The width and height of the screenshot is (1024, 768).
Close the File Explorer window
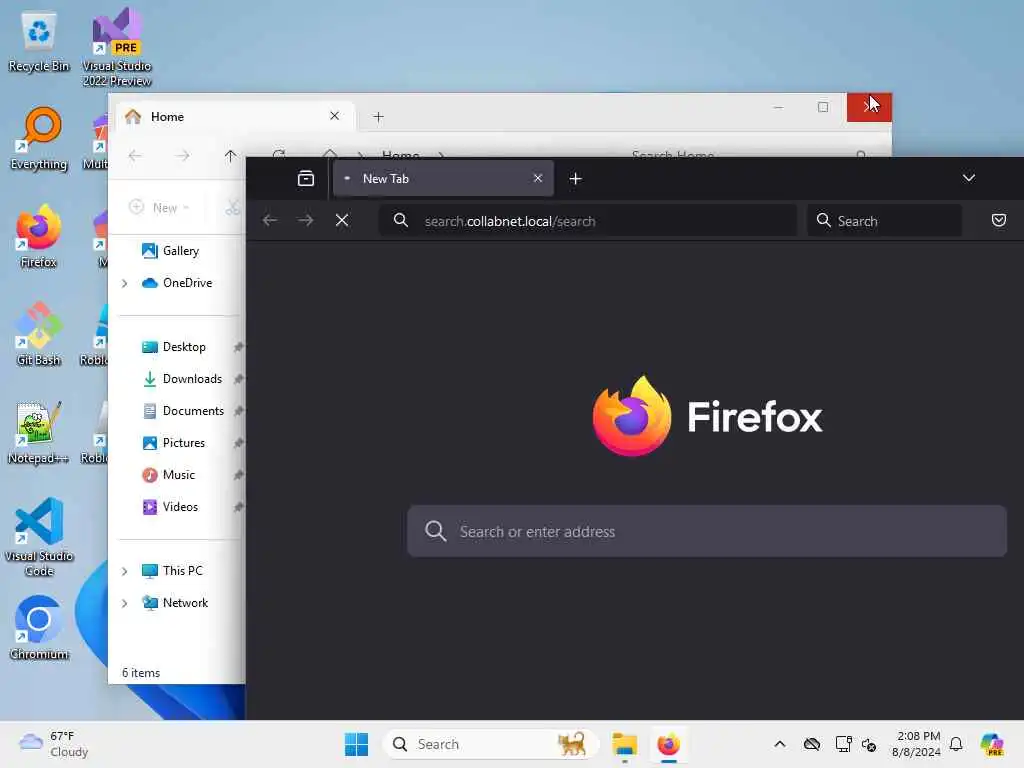869,107
